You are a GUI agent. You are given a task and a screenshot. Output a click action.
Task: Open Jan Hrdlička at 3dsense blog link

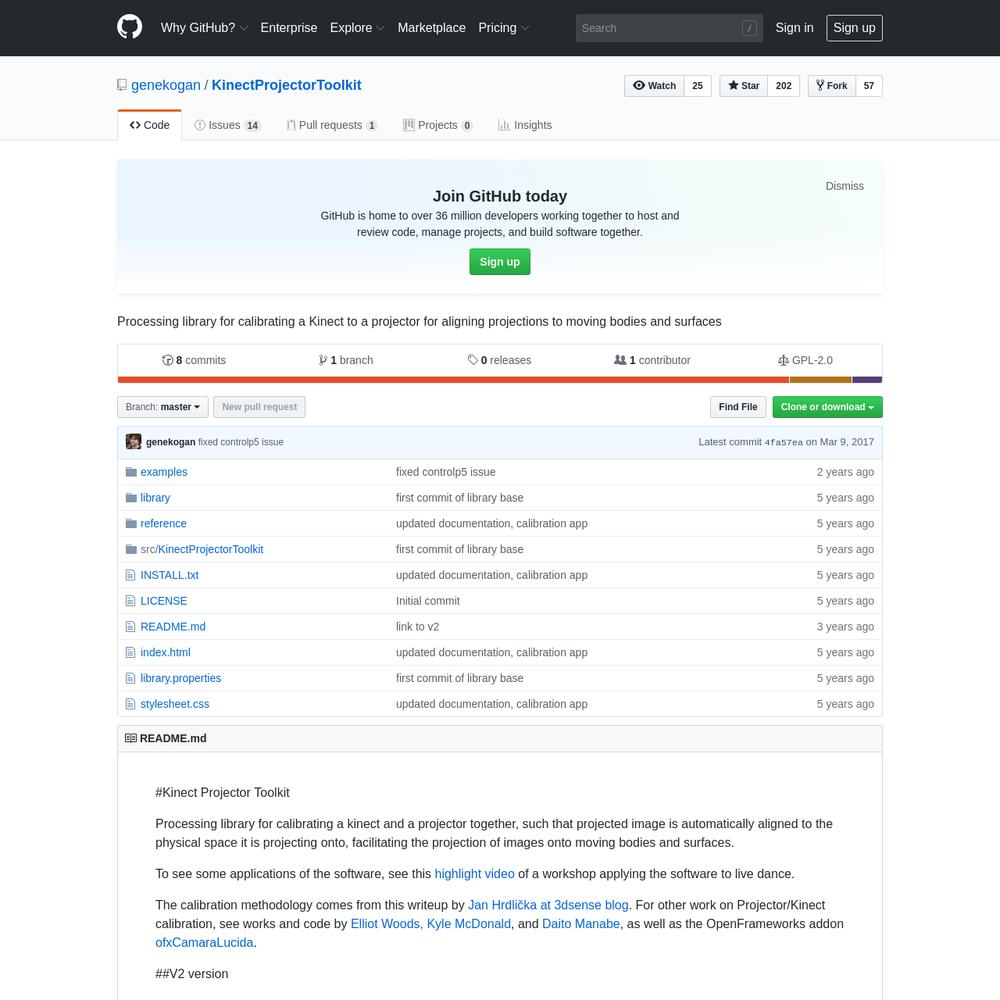(548, 905)
